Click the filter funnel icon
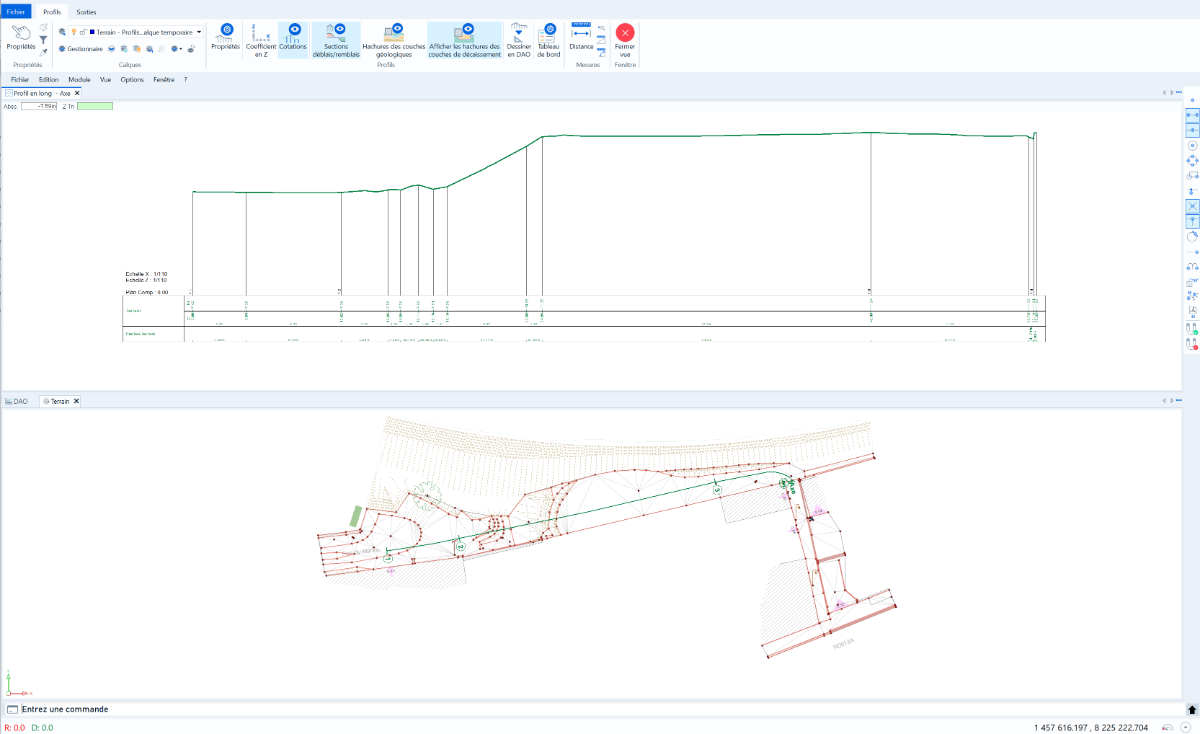1200x734 pixels. pos(44,39)
